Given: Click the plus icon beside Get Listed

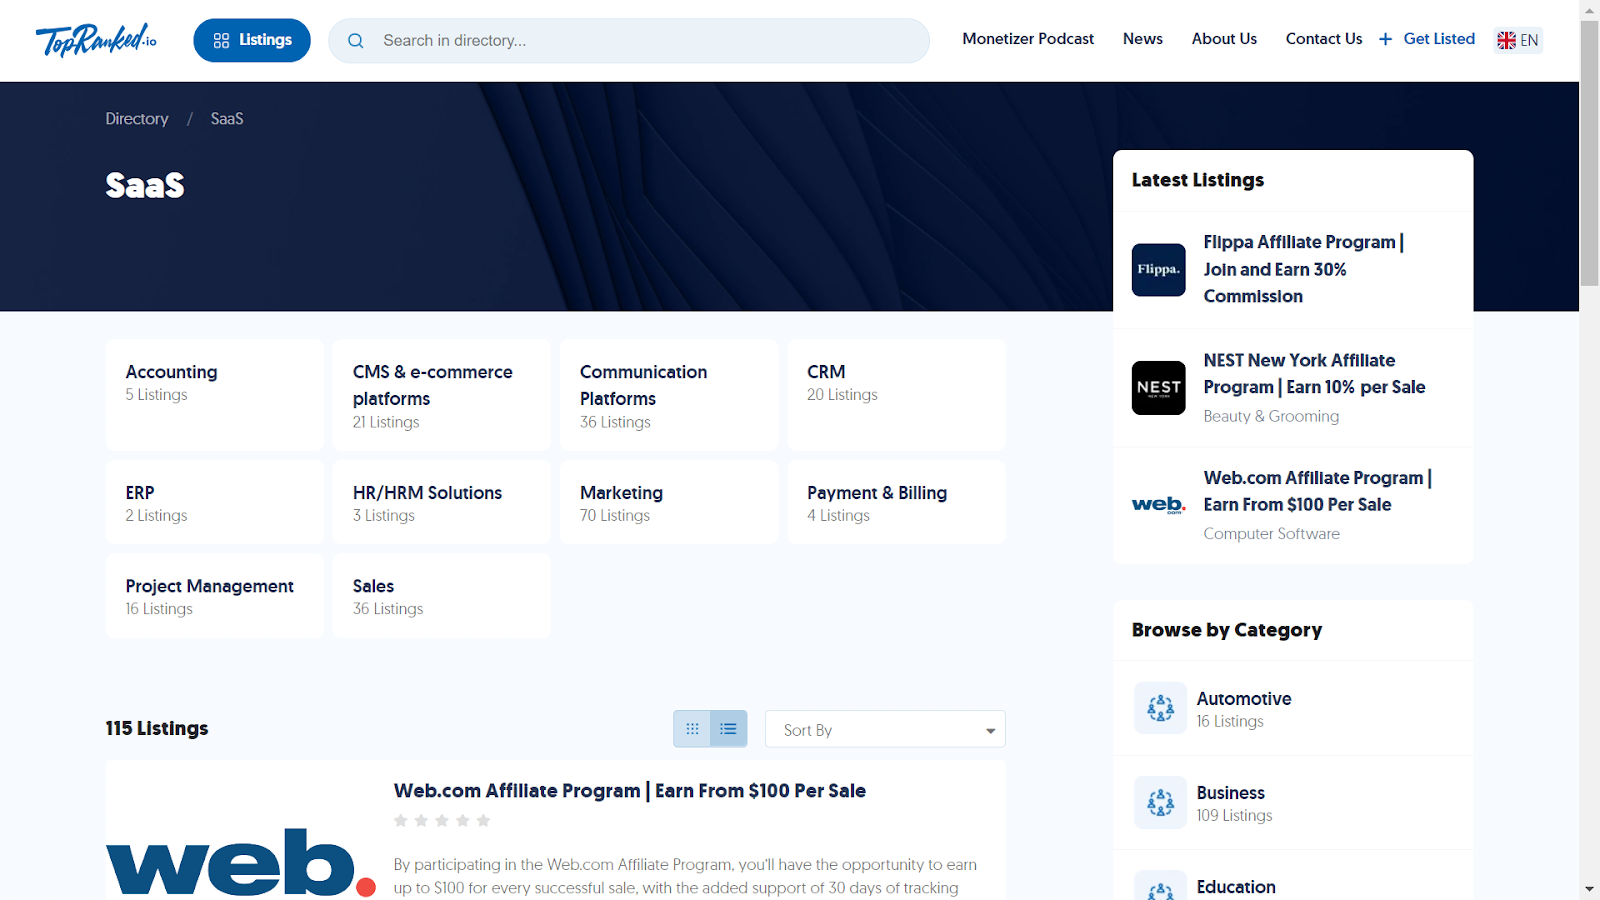Looking at the screenshot, I should coord(1385,39).
